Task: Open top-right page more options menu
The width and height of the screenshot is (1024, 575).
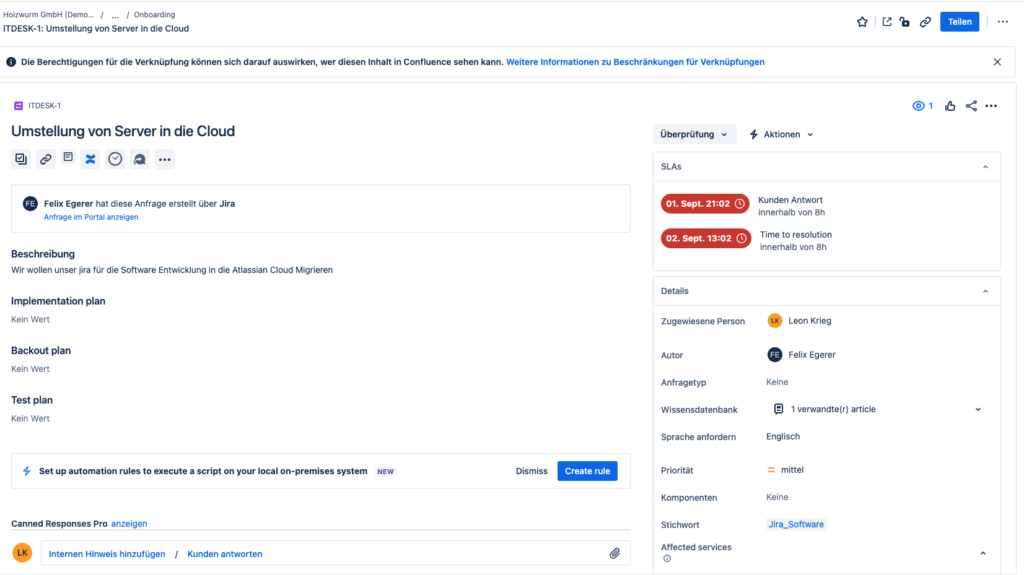Action: [1002, 22]
